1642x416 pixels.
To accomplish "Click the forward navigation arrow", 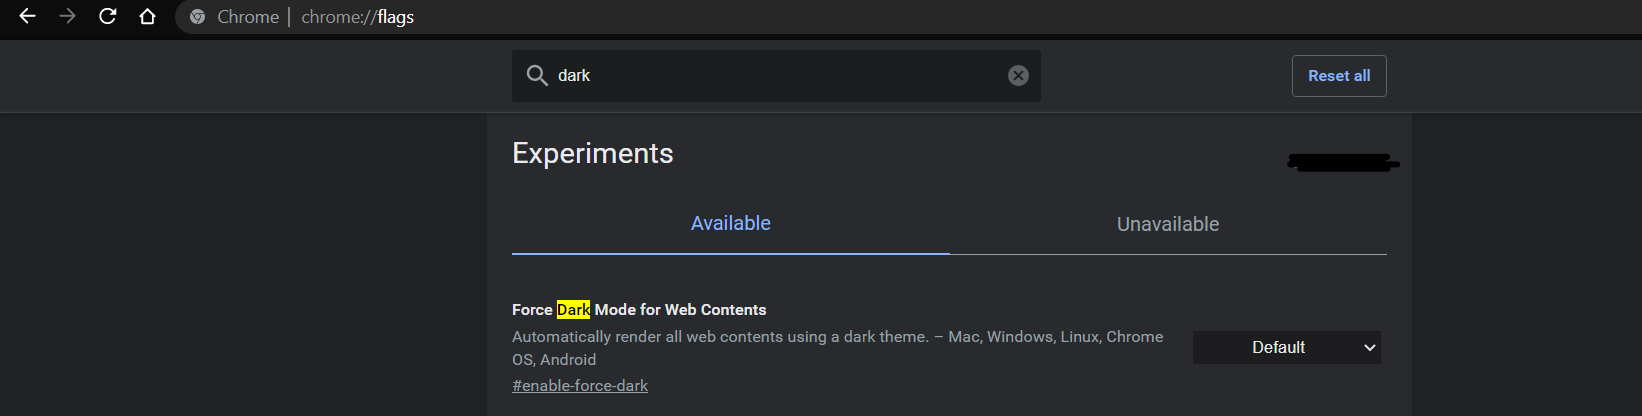I will tap(67, 17).
